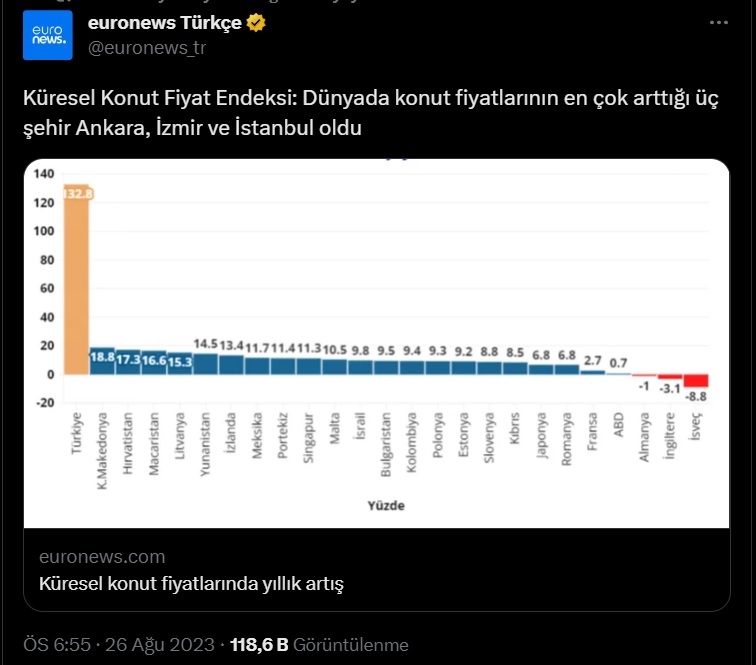Image resolution: width=756 pixels, height=665 pixels.
Task: Open the euronews Türkçe profile avatar
Action: point(48,35)
